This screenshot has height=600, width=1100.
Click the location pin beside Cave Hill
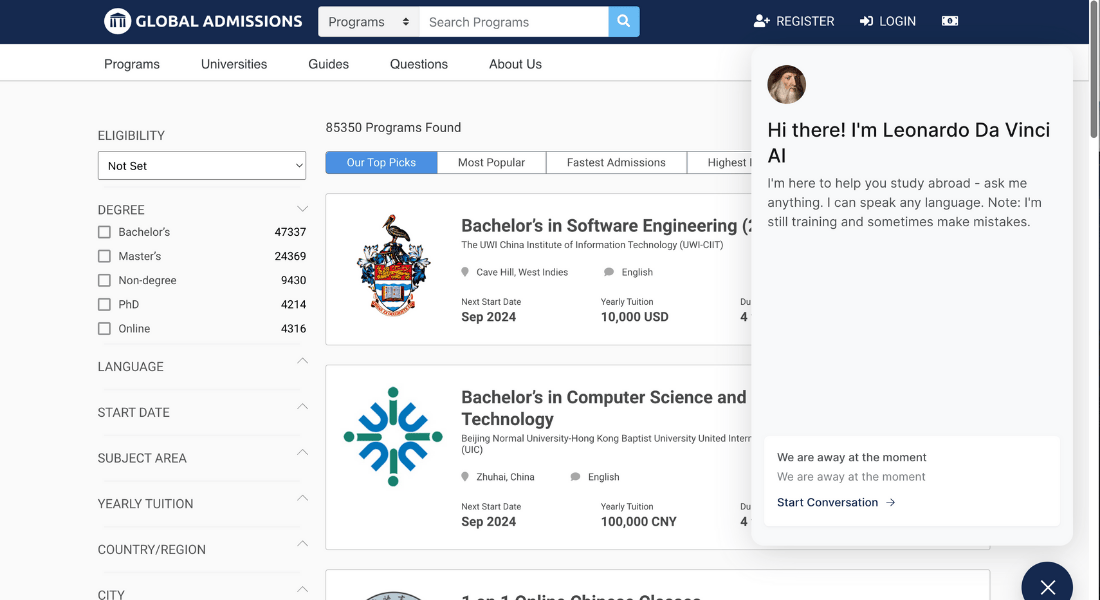point(464,272)
